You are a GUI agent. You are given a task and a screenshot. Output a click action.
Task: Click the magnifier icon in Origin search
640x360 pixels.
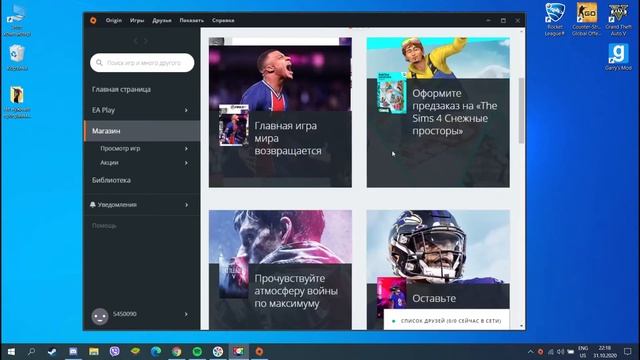pos(99,63)
